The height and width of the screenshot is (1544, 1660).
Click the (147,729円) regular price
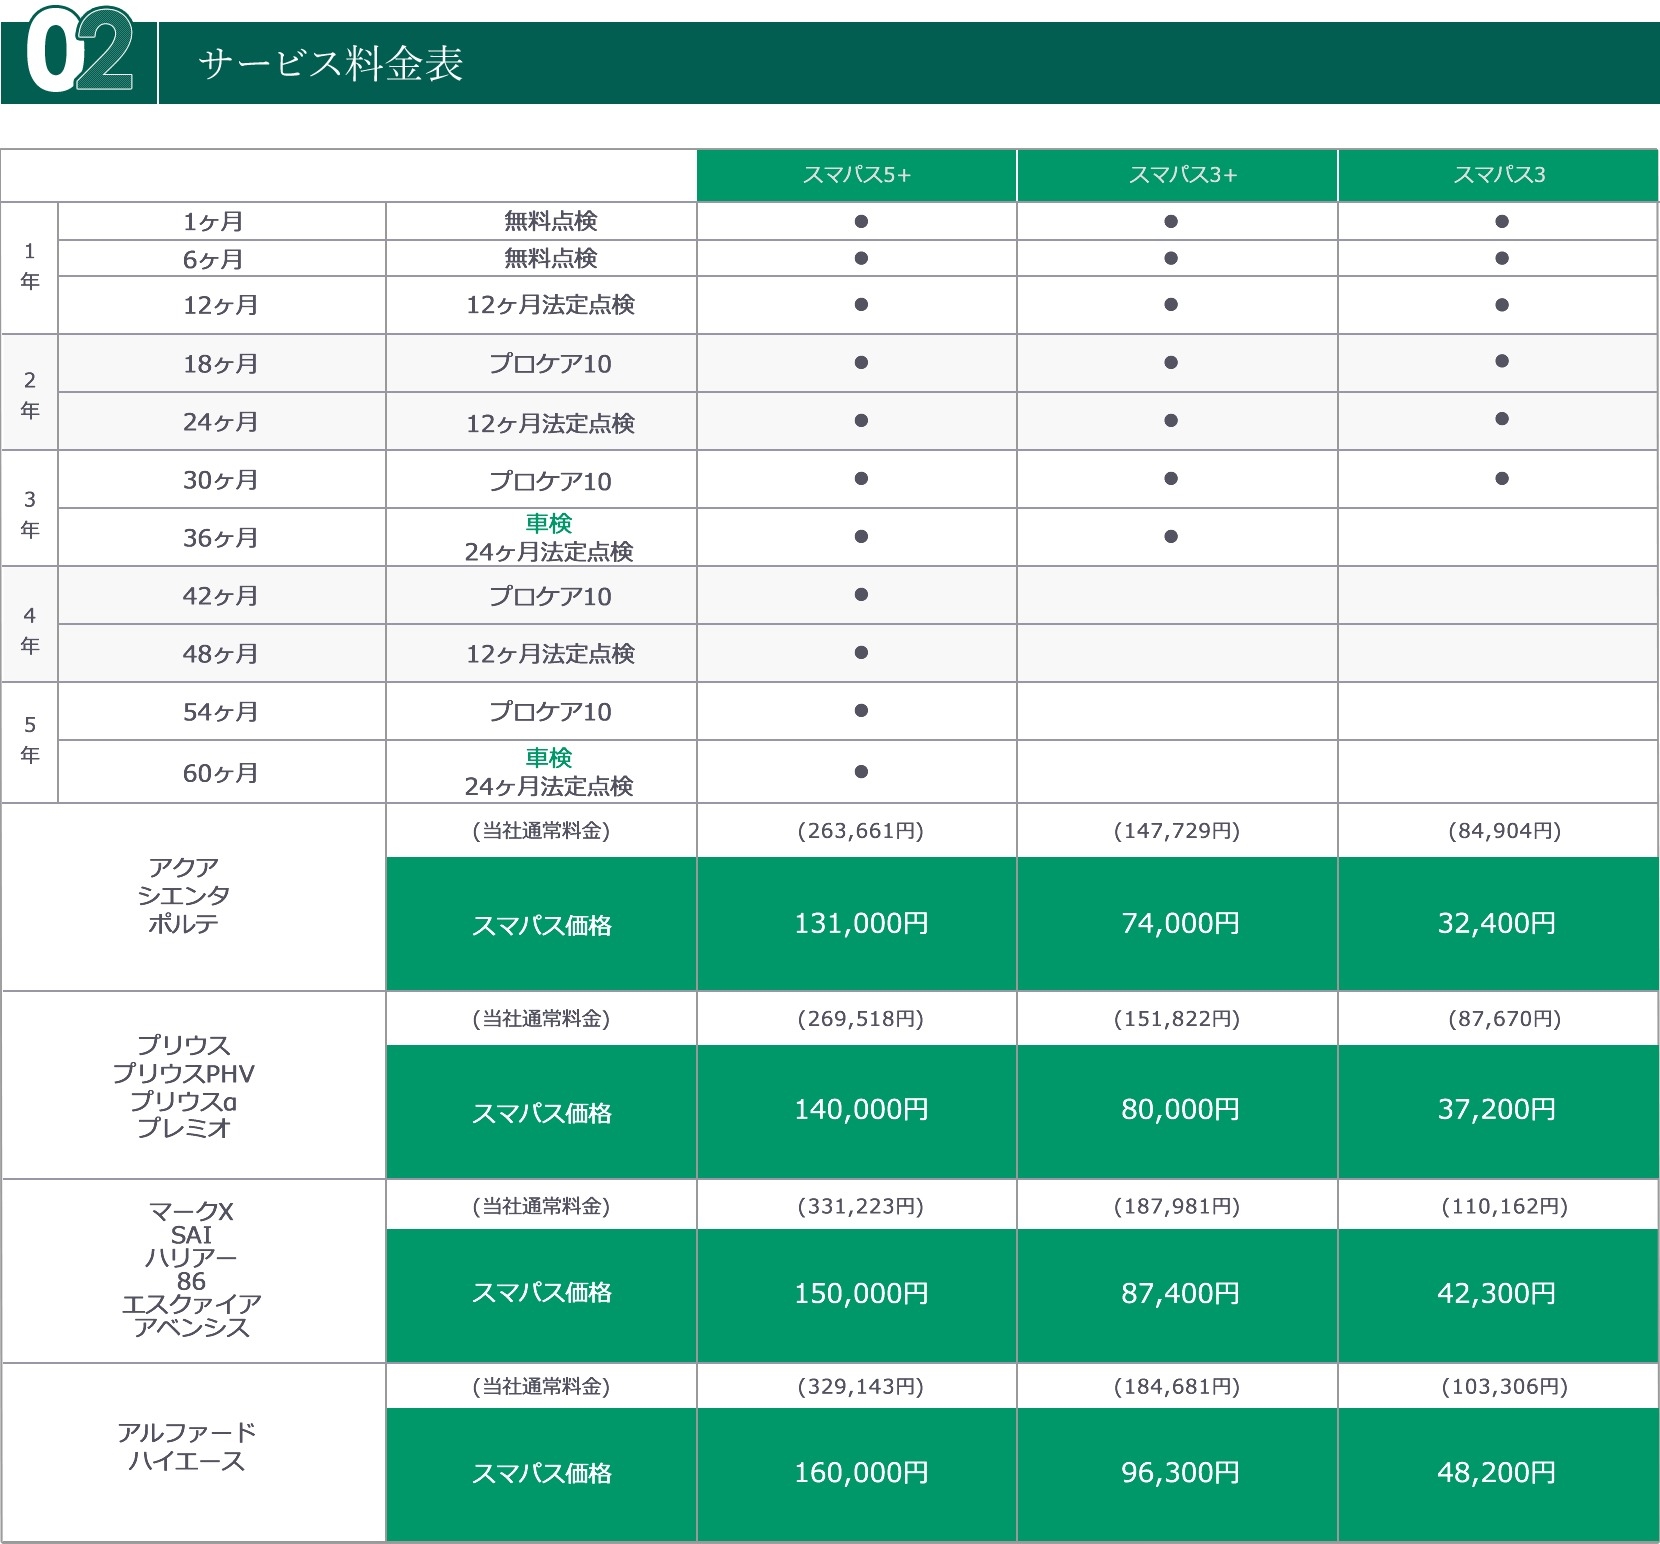(1177, 831)
